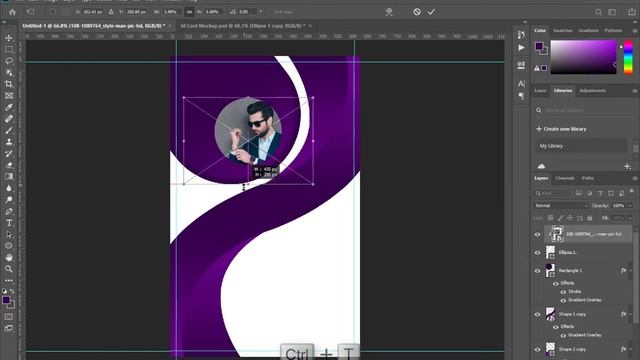Viewport: 640px width, 360px height.
Task: Switch to warp mode icon in options bar
Action: [x=389, y=12]
